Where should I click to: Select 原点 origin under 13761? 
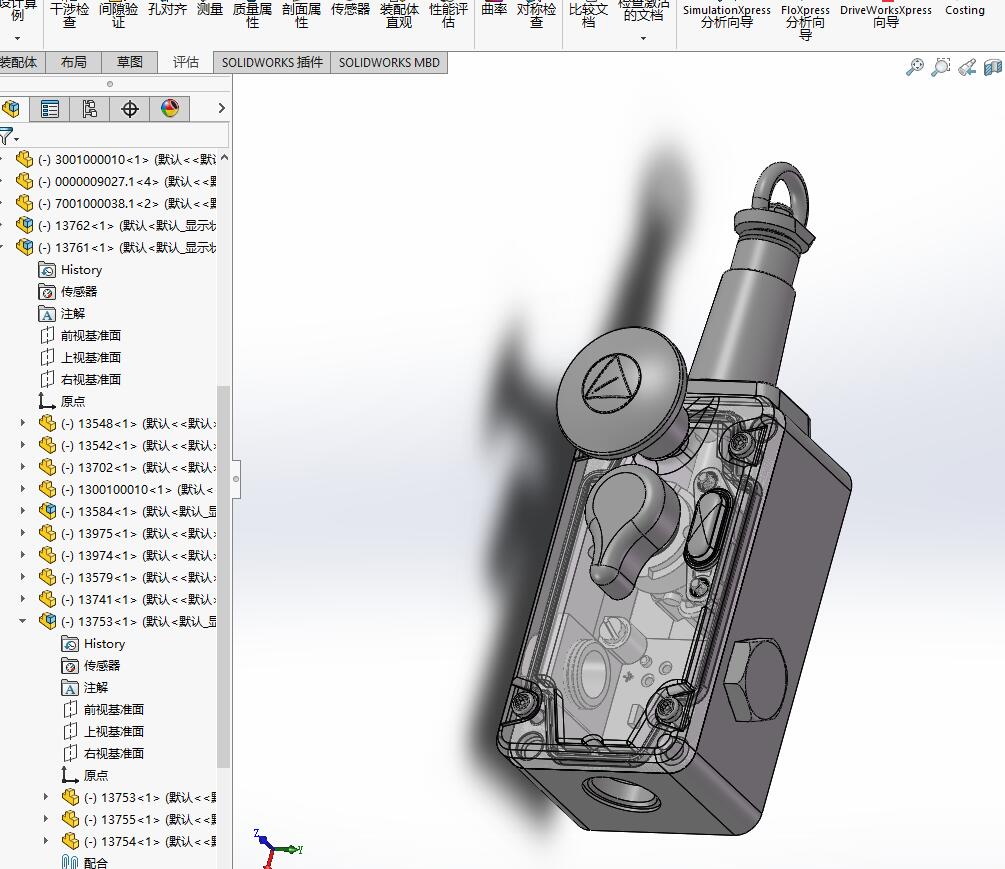pyautogui.click(x=62, y=401)
